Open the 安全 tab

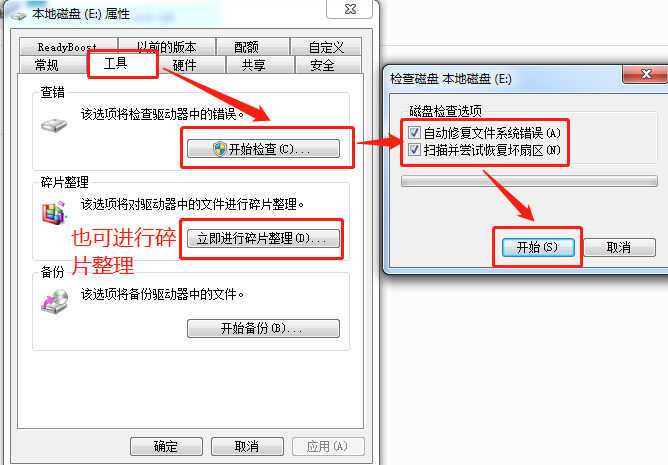(322, 65)
